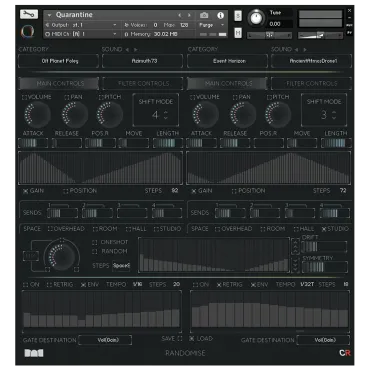The width and height of the screenshot is (370, 370).
Task: Click the Purge menu button
Action: pyautogui.click(x=212, y=25)
